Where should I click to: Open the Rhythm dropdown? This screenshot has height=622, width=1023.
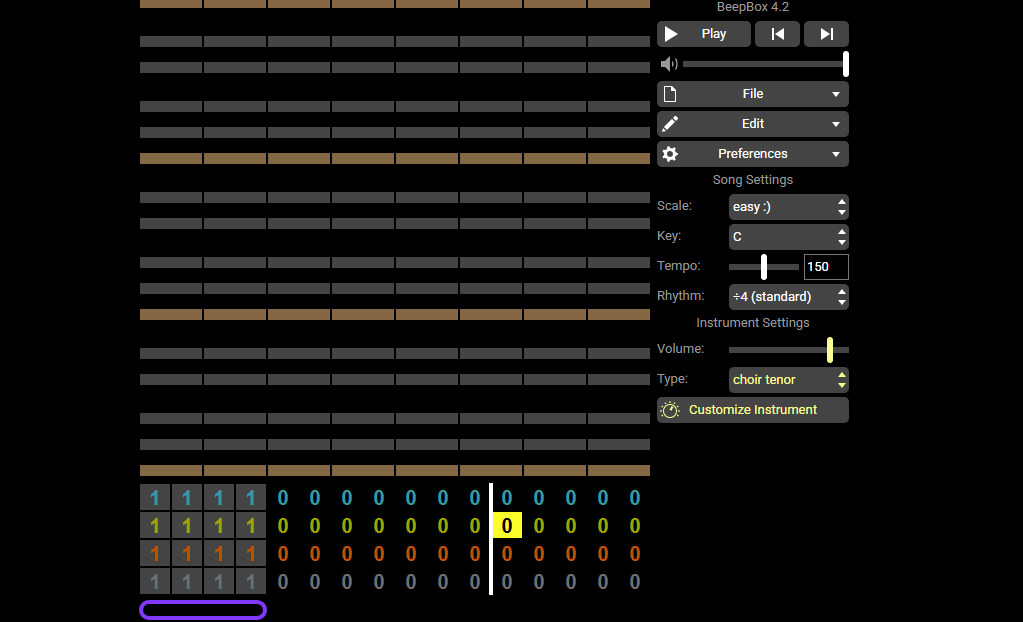[788, 297]
